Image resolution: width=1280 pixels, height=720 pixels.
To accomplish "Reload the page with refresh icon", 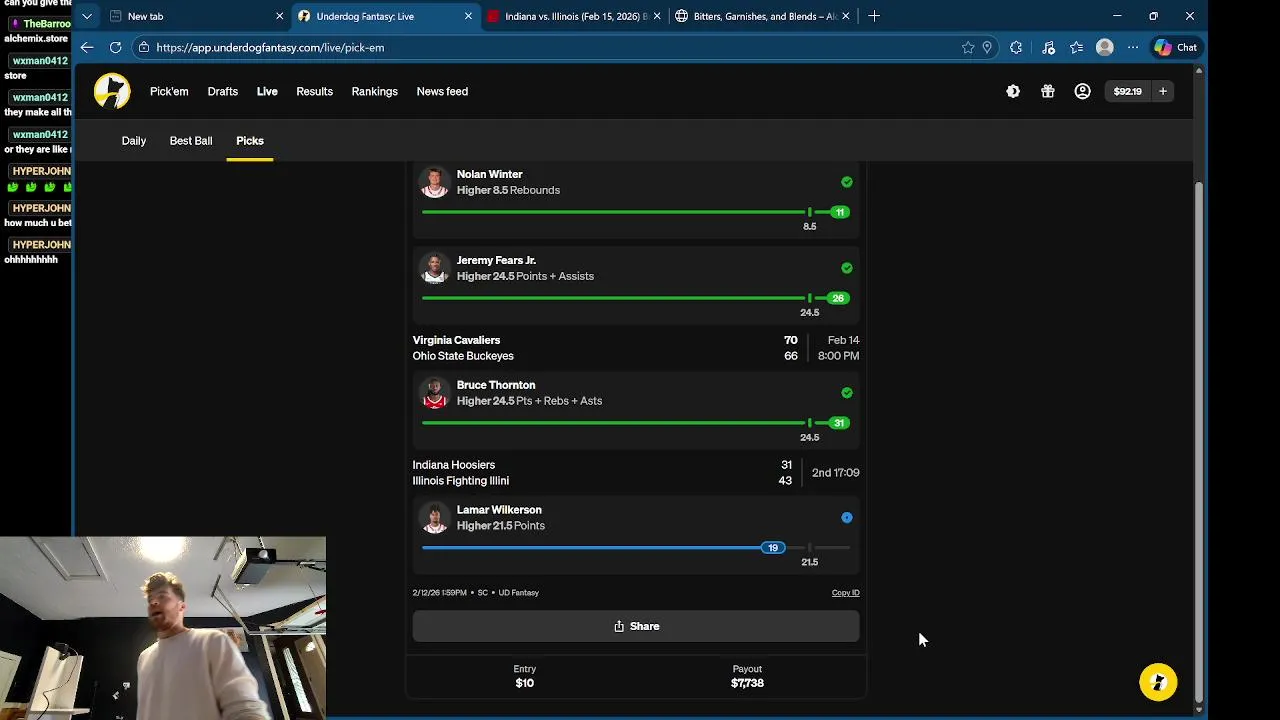I will (x=116, y=47).
